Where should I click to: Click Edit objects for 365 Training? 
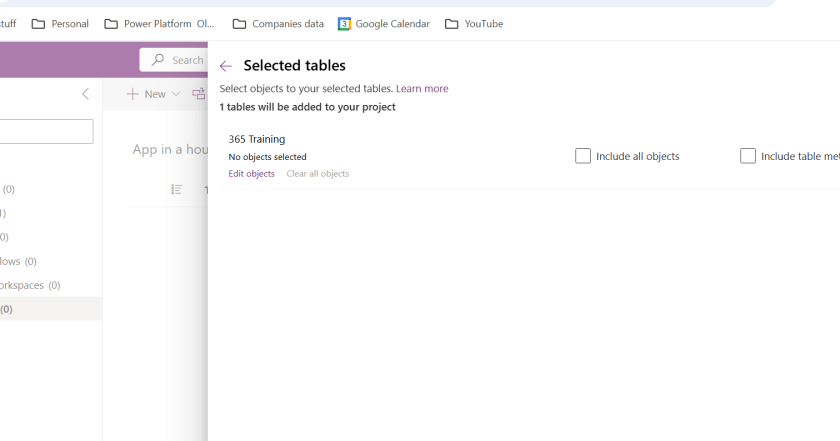coord(251,174)
